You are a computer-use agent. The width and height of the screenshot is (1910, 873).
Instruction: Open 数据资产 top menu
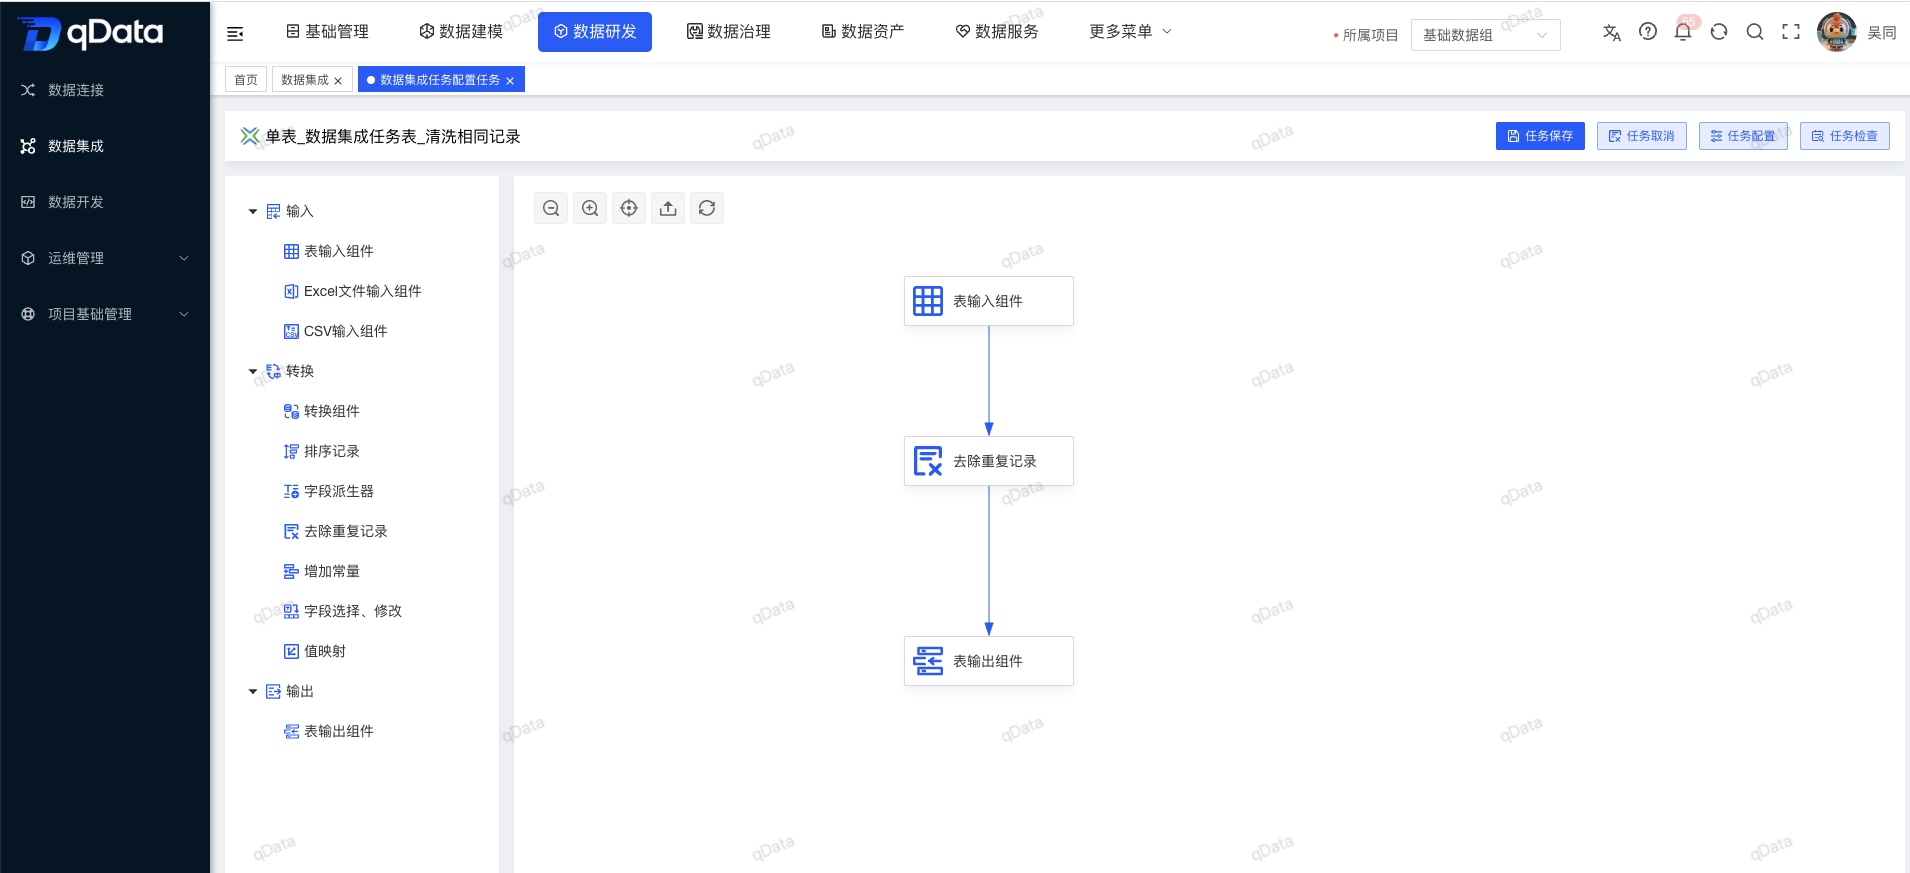coord(863,32)
